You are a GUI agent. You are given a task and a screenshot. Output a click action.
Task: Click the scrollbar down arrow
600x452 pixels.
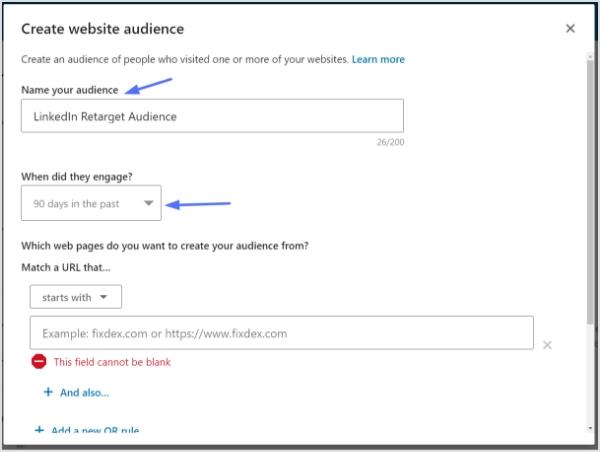tap(591, 429)
